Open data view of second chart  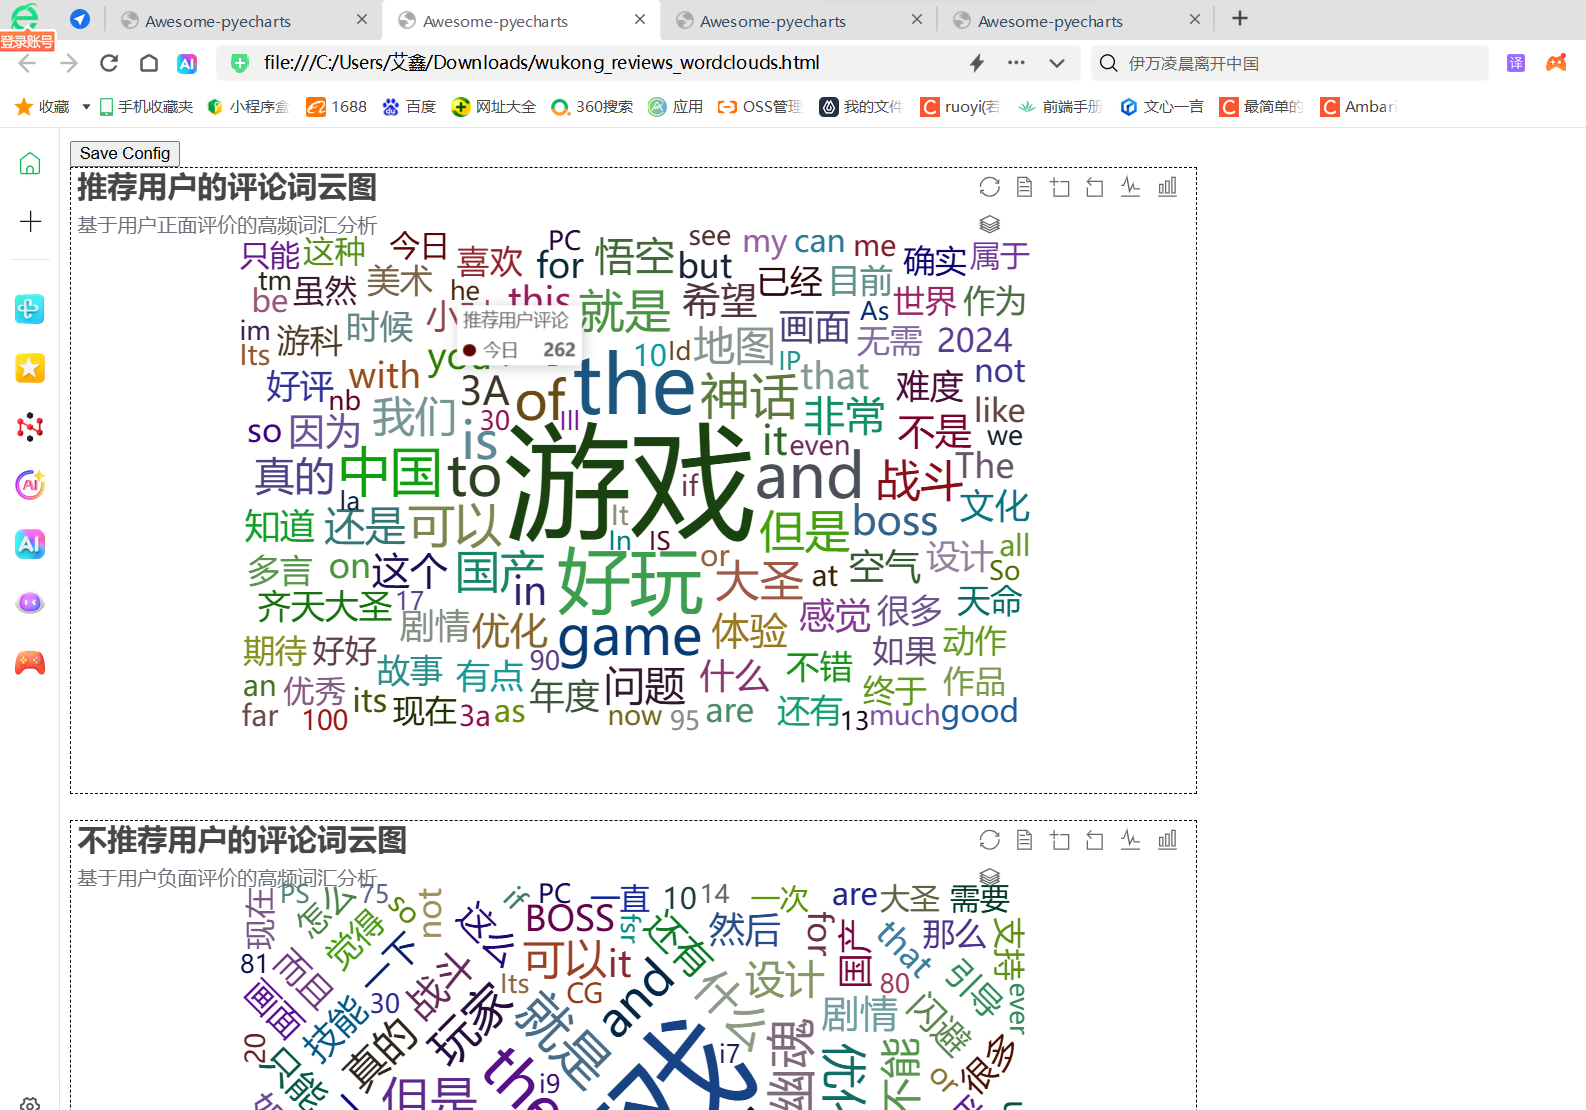click(1024, 840)
